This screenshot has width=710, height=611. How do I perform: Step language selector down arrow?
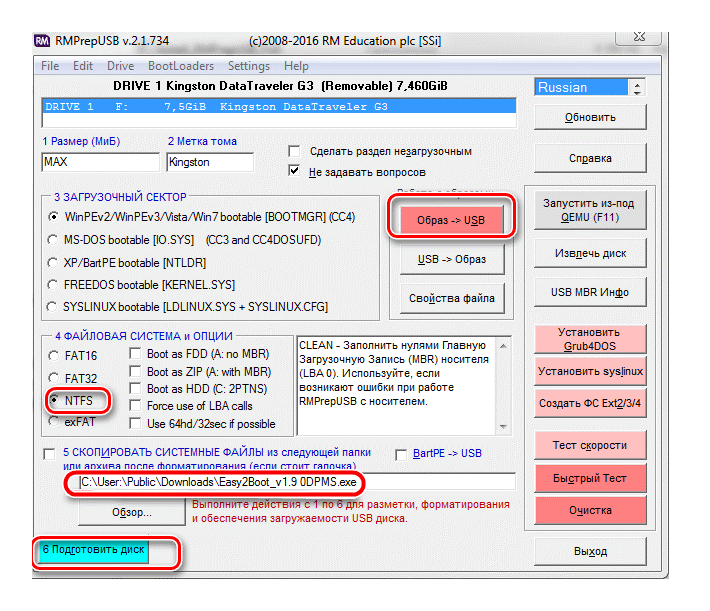(637, 92)
